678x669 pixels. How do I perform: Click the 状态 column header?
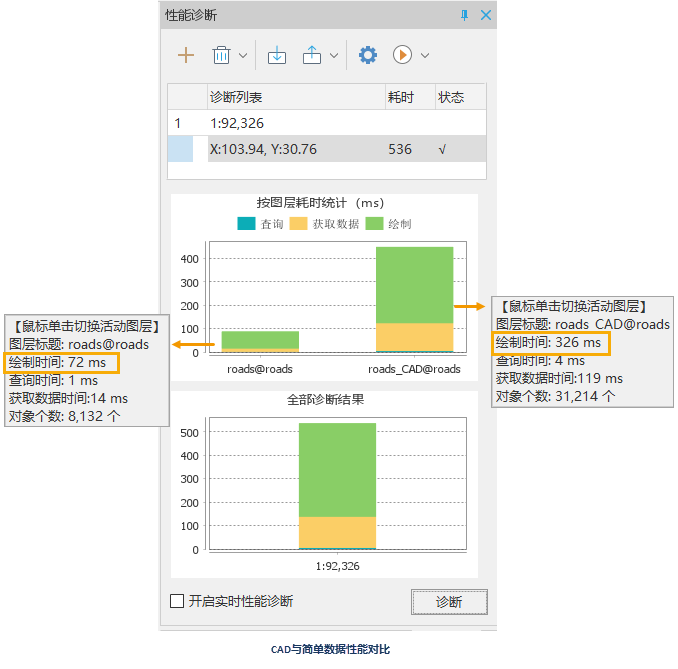pos(451,97)
